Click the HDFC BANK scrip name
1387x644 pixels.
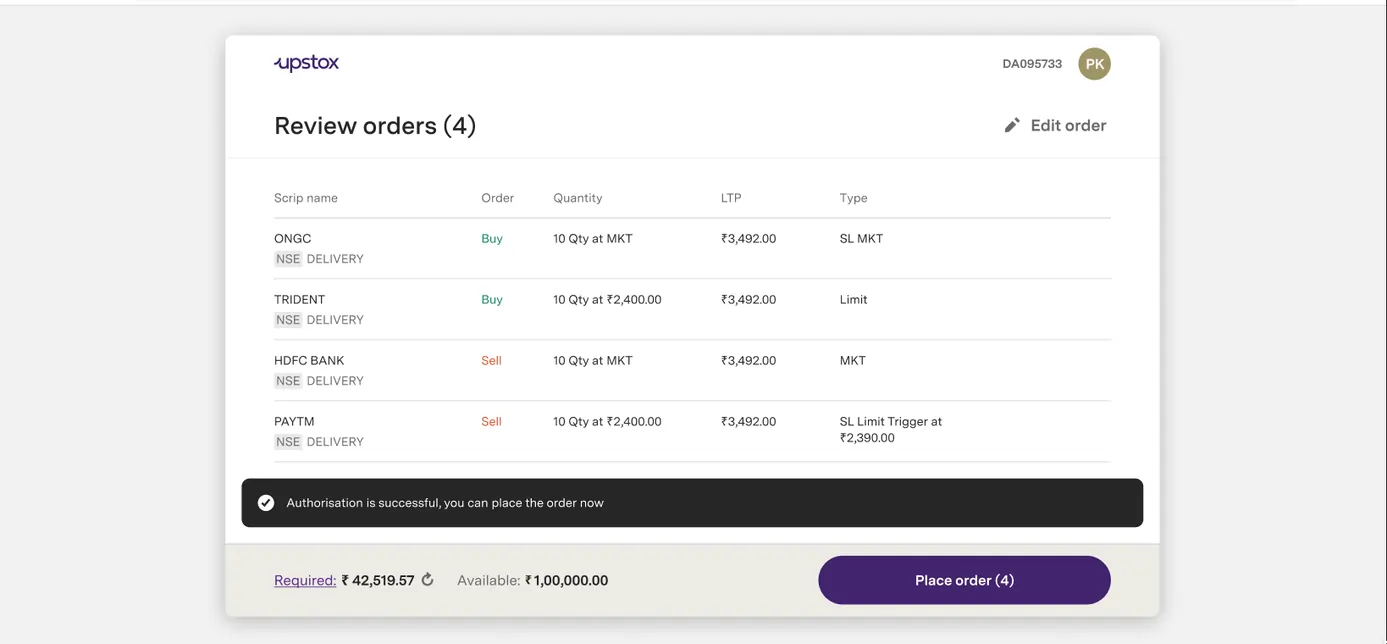(x=309, y=360)
